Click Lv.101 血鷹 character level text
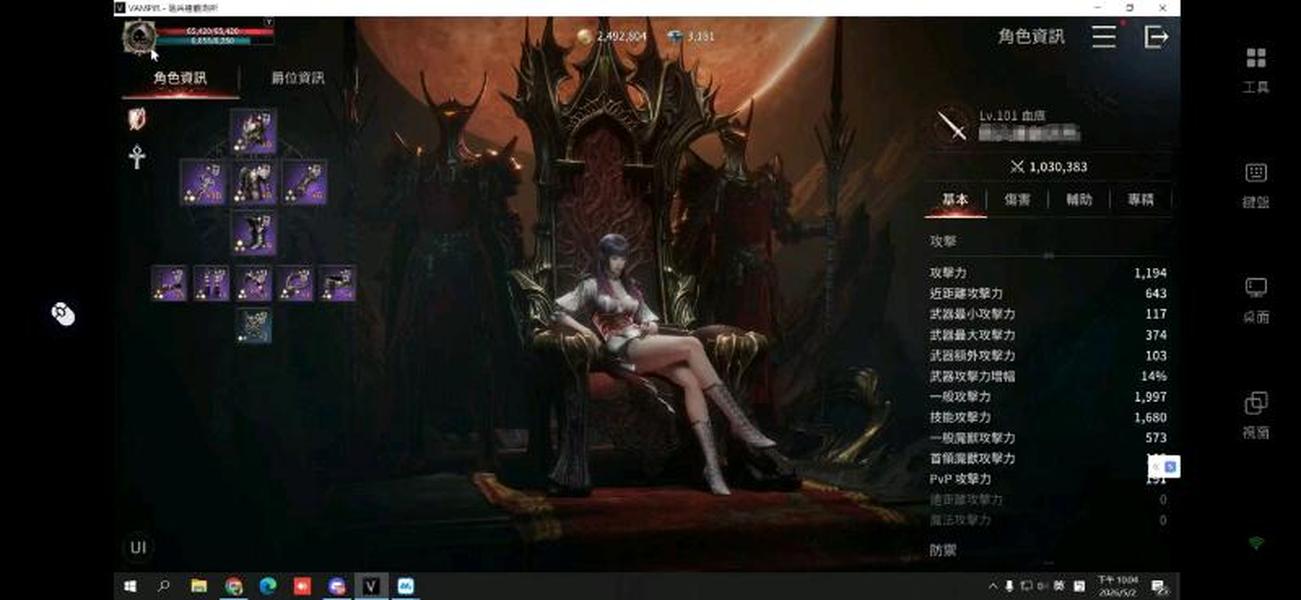 click(1014, 116)
